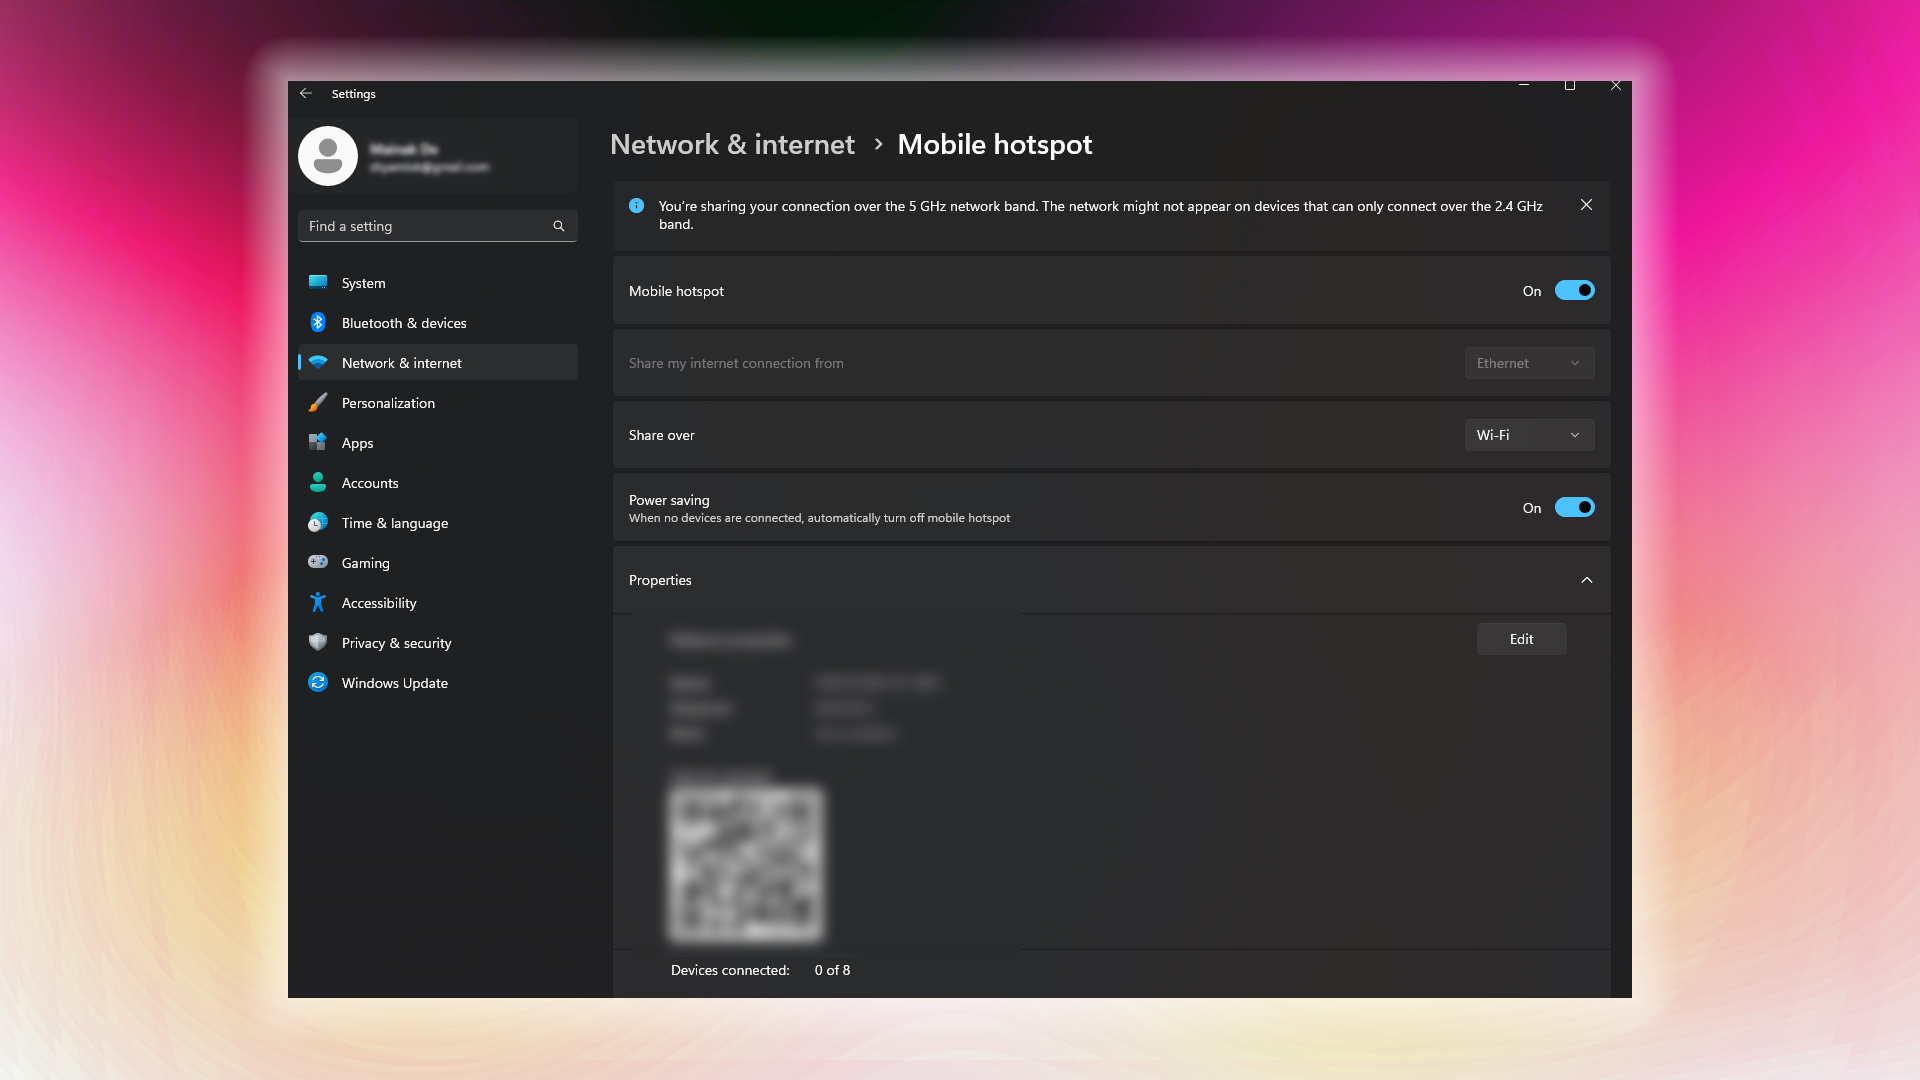Click the Find a setting search box

[438, 226]
